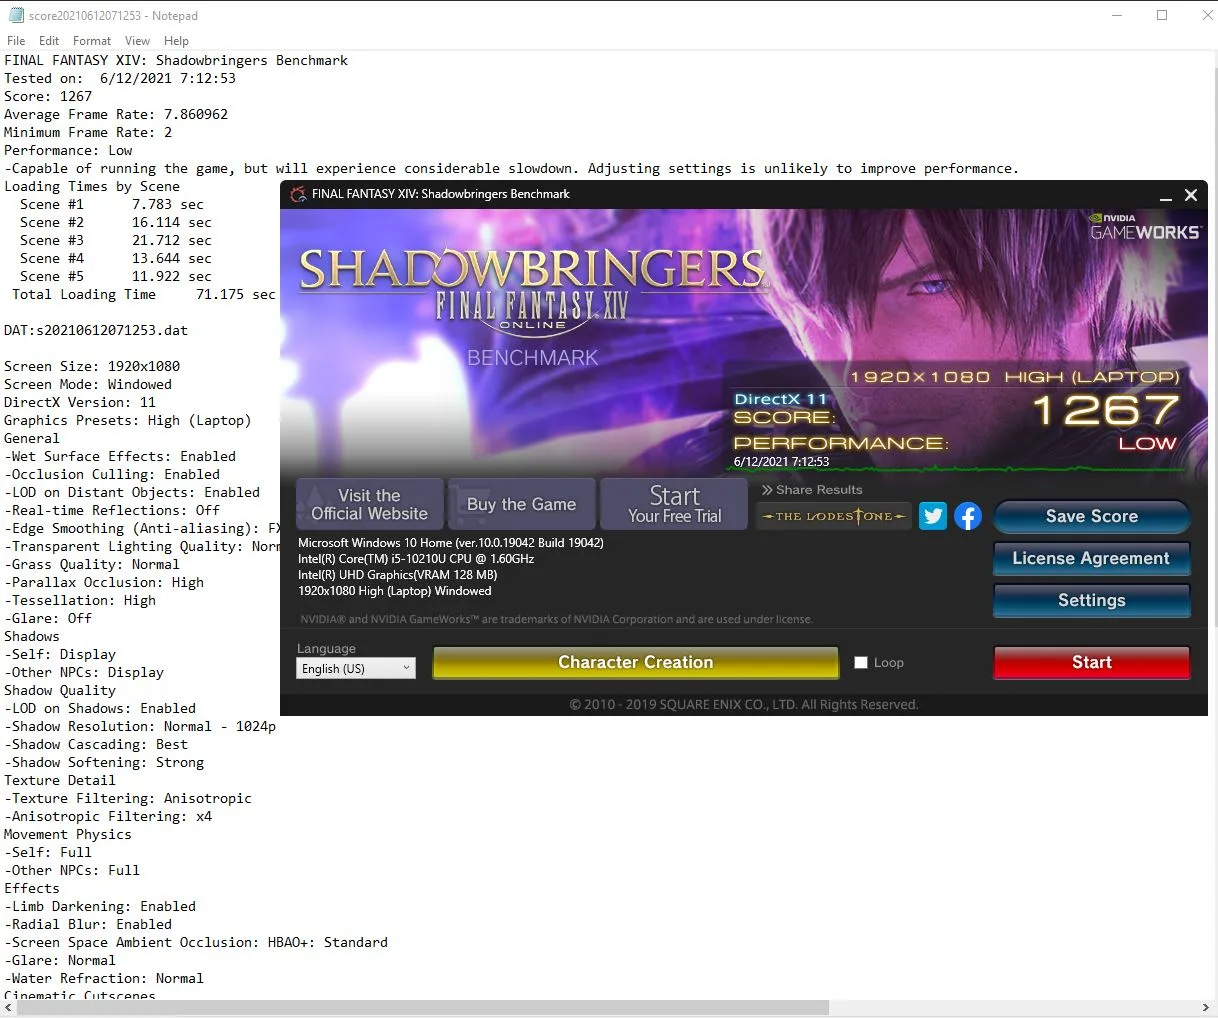Image resolution: width=1218 pixels, height=1018 pixels.
Task: Click the NVIDIA GameWorks logo
Action: click(x=1144, y=227)
